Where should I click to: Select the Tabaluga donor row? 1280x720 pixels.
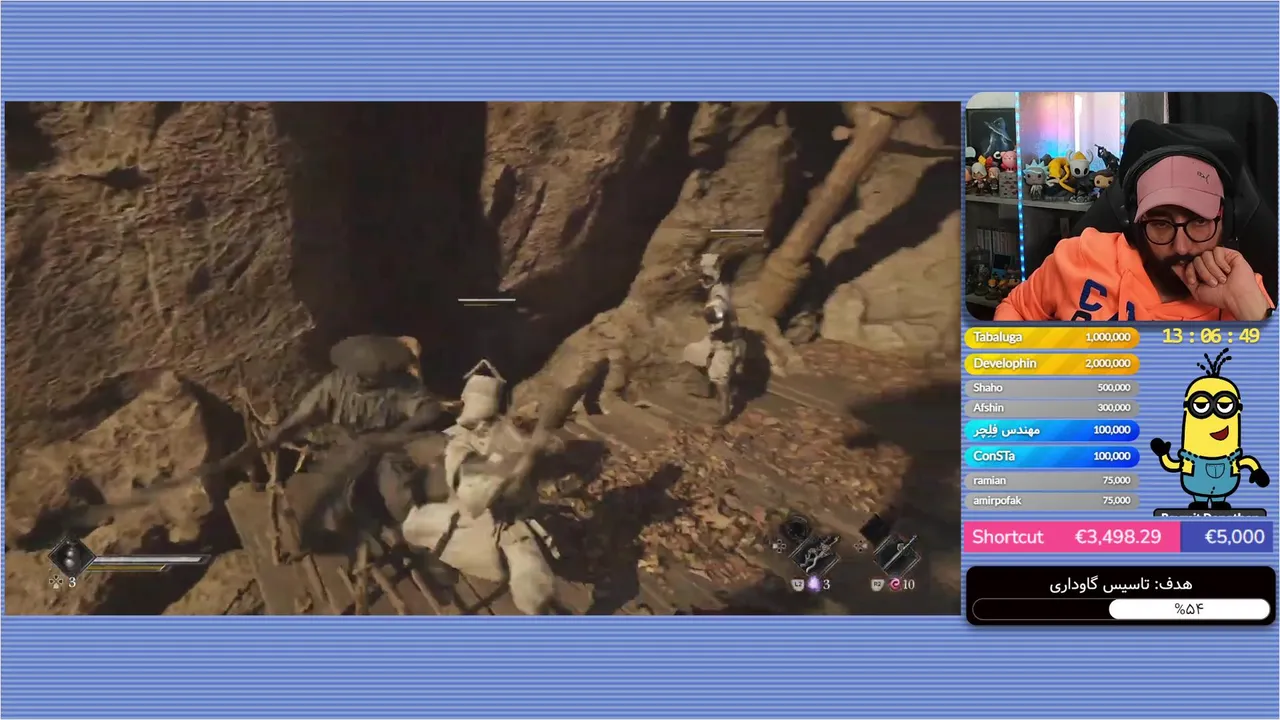(x=1051, y=338)
